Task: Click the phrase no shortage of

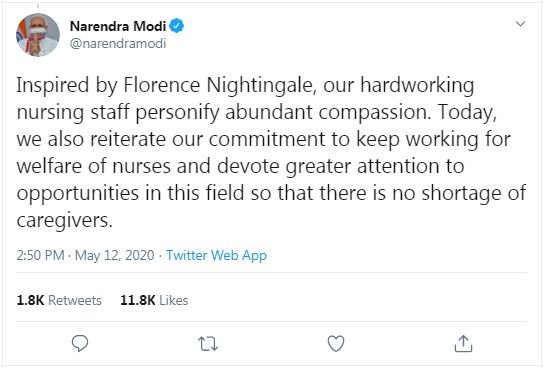Action: pos(459,193)
